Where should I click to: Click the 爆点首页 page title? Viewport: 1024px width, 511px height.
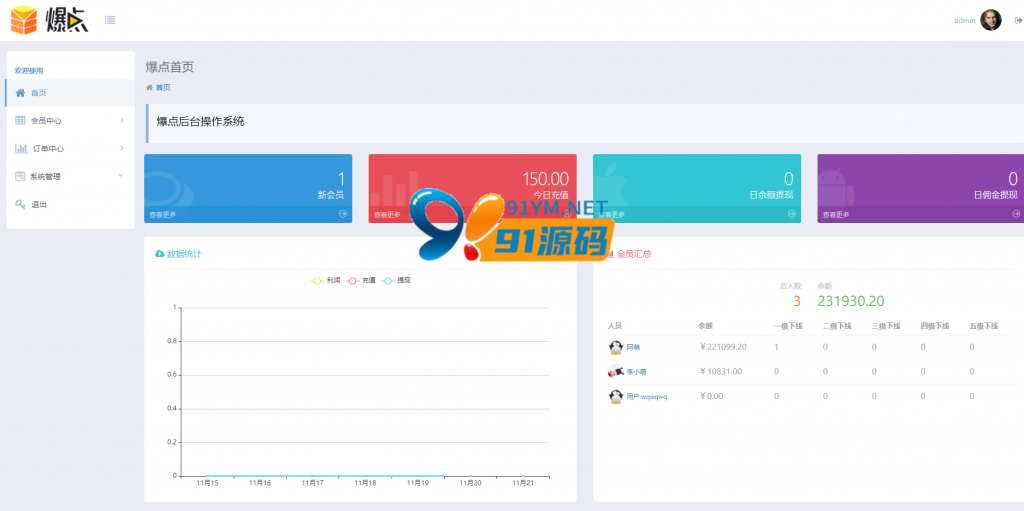(x=170, y=67)
